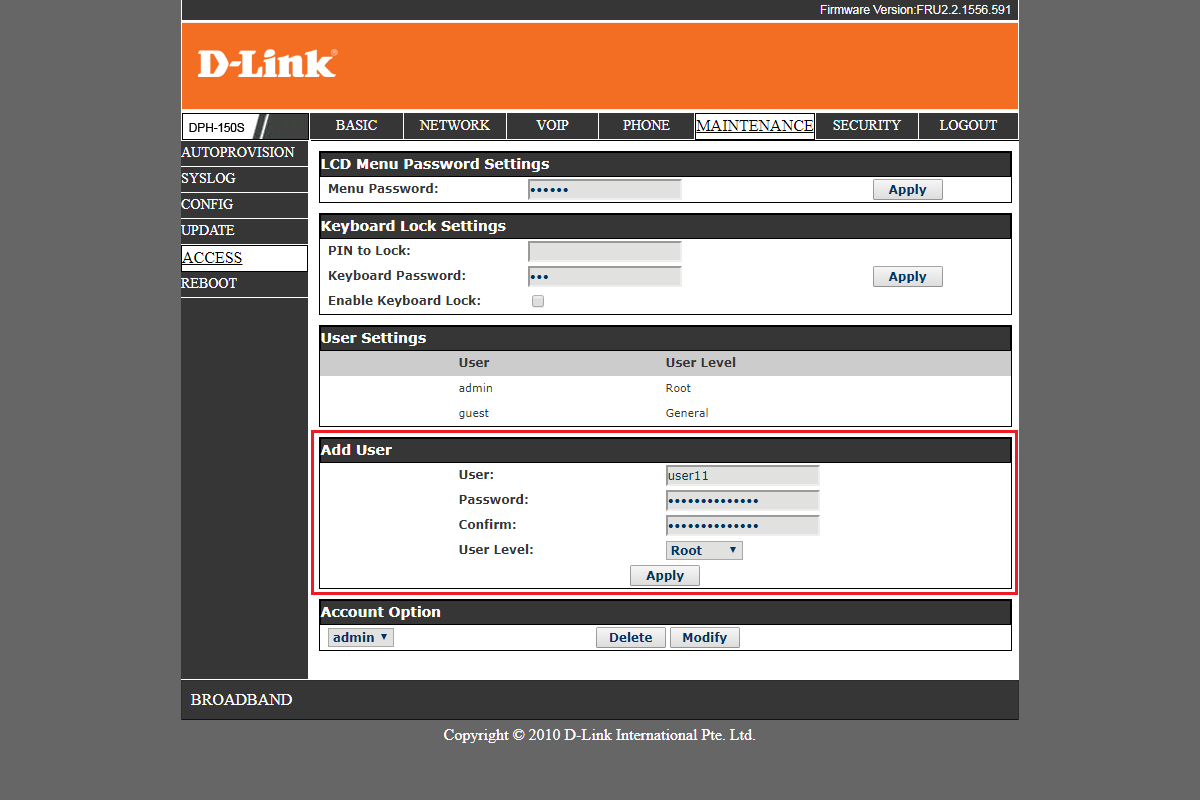Enable the Keyboard Lock checkbox
Viewport: 1200px width, 800px height.
(x=538, y=301)
